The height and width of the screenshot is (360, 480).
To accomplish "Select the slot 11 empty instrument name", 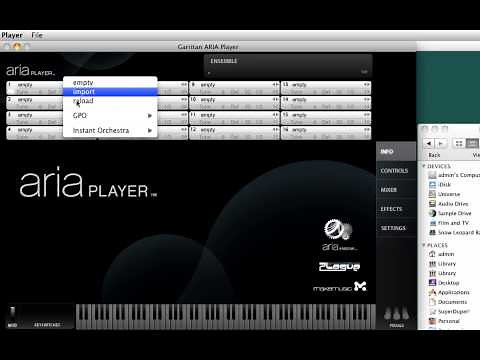I will pyautogui.click(x=208, y=115).
